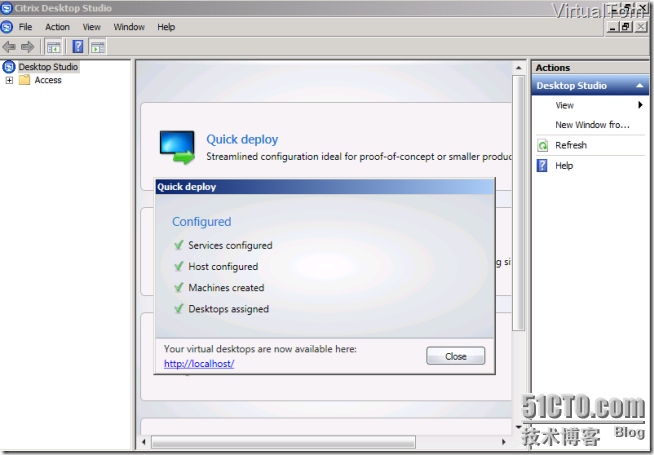Click the Back arrow toolbar icon

click(x=9, y=47)
